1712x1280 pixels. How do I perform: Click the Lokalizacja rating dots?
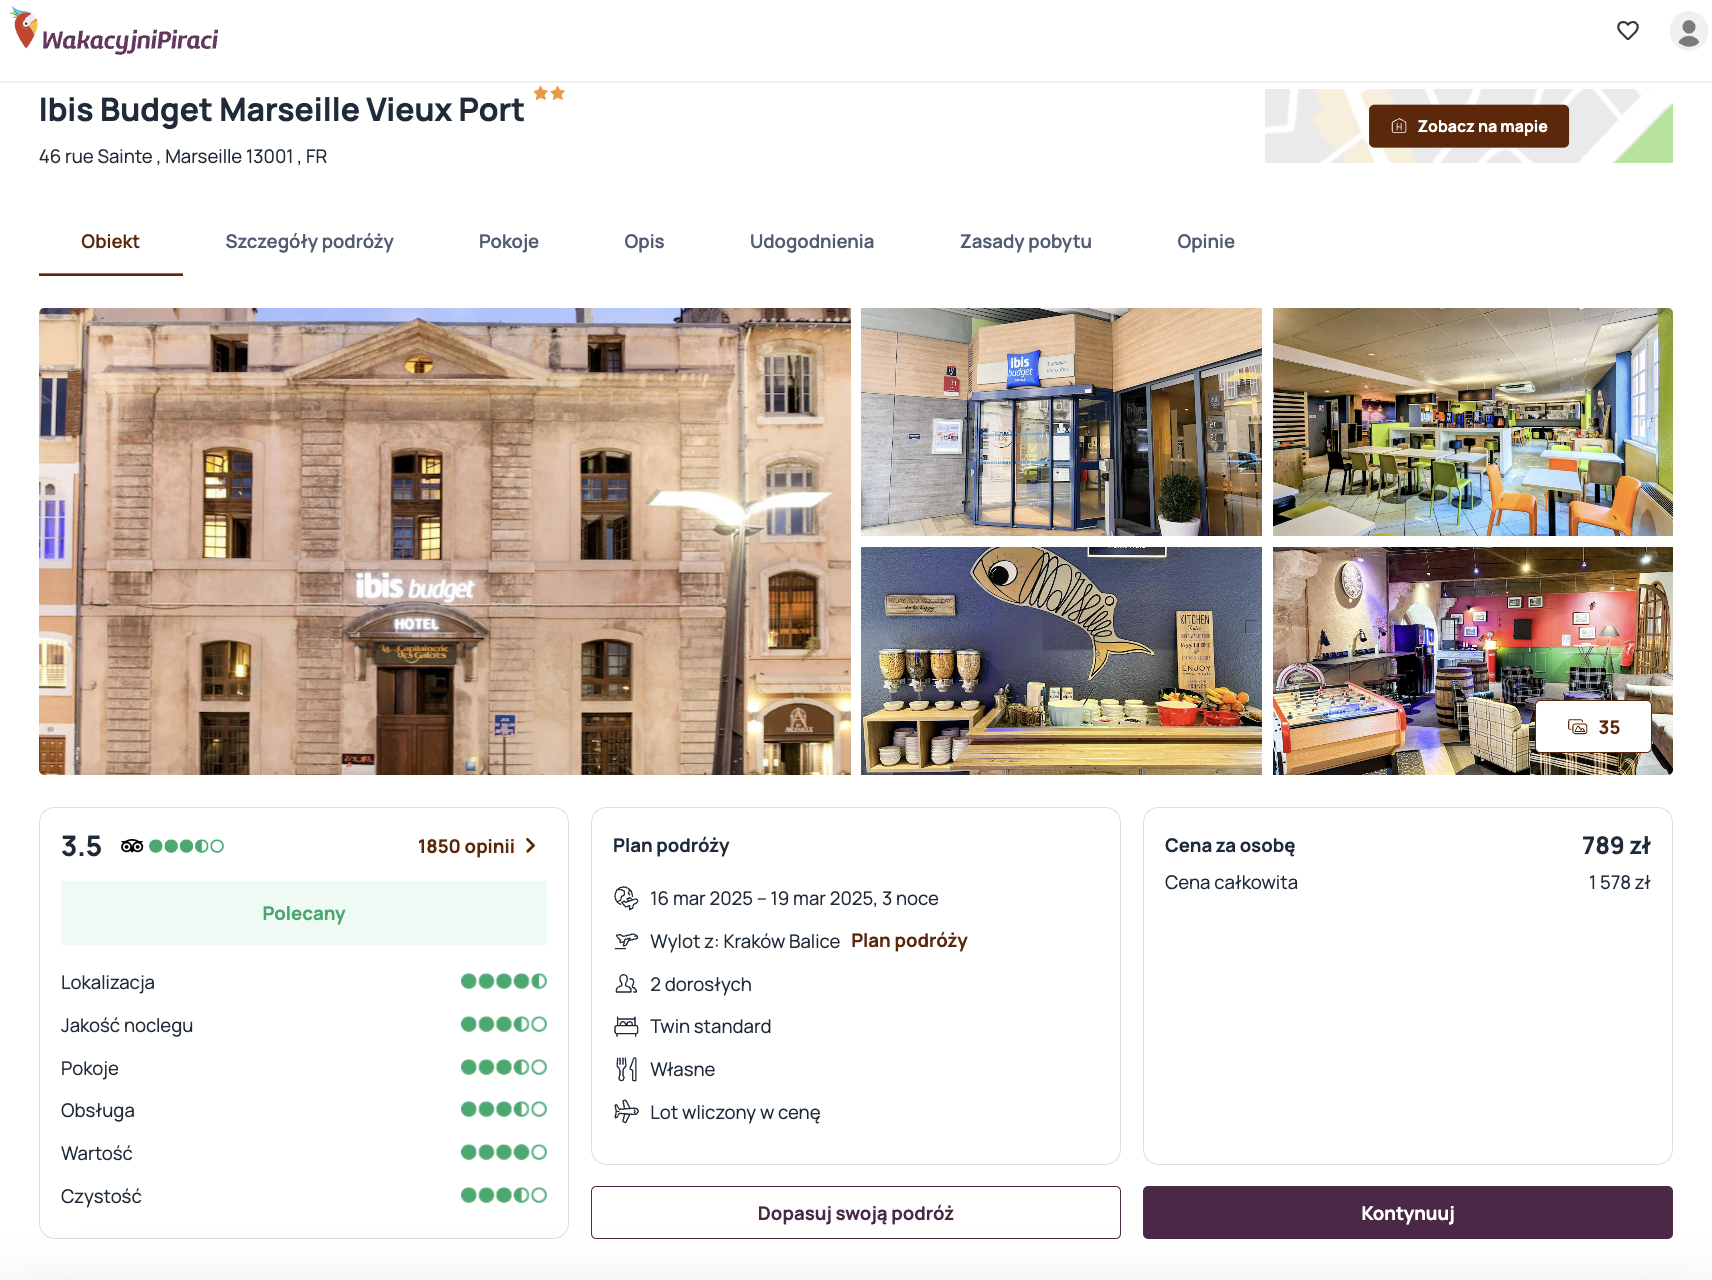point(504,981)
